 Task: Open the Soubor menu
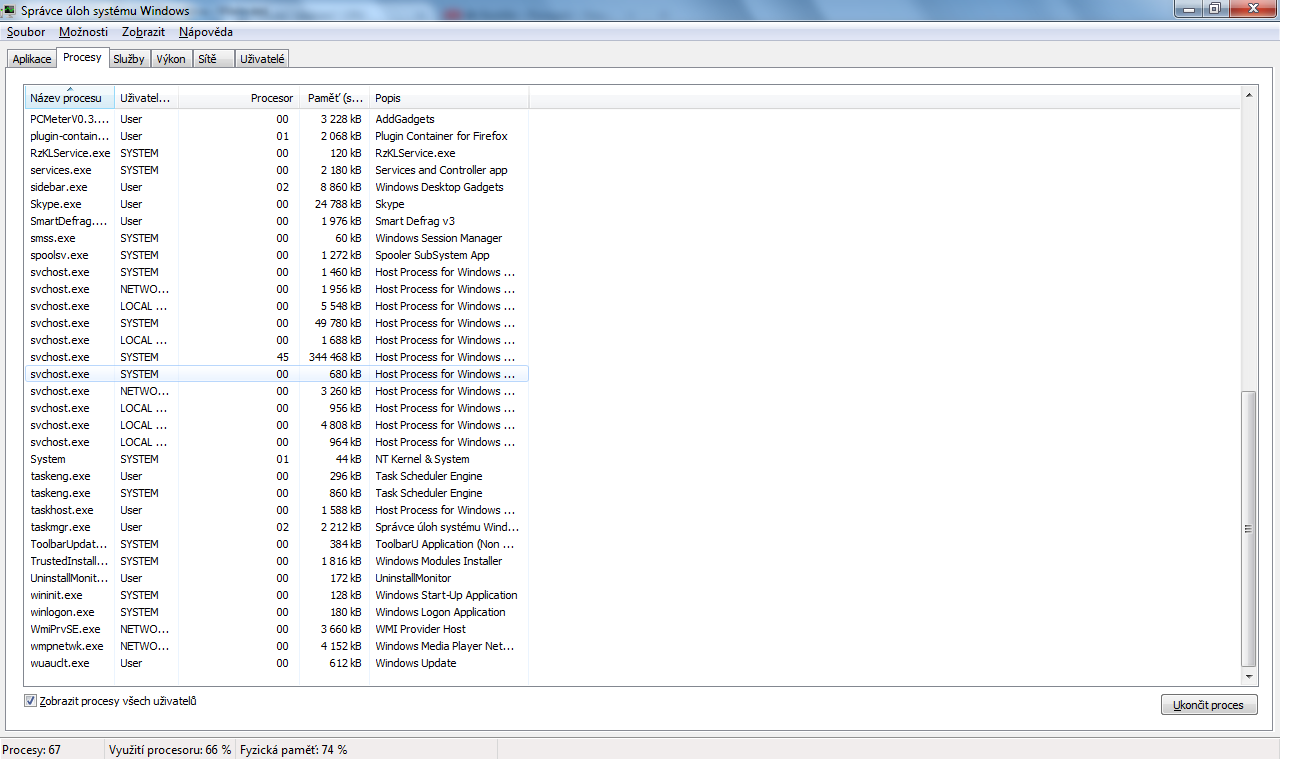(x=26, y=32)
